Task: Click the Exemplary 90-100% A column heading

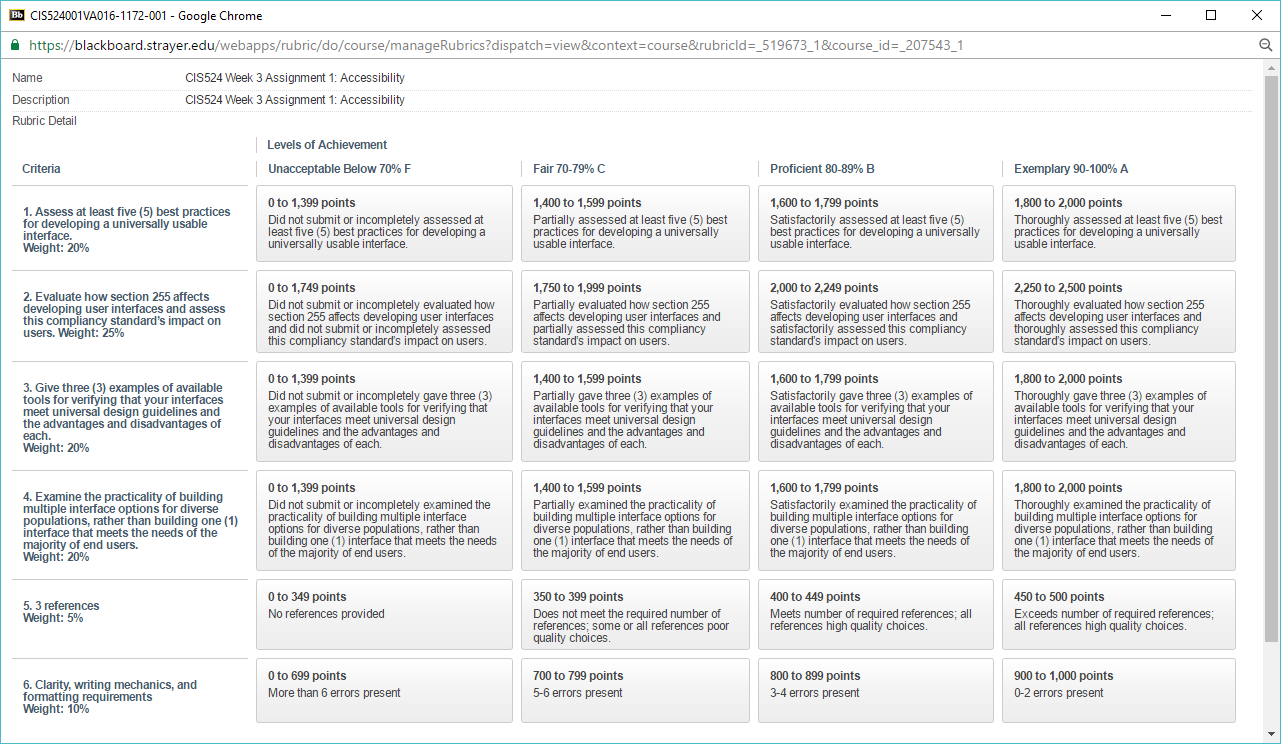Action: click(1070, 169)
